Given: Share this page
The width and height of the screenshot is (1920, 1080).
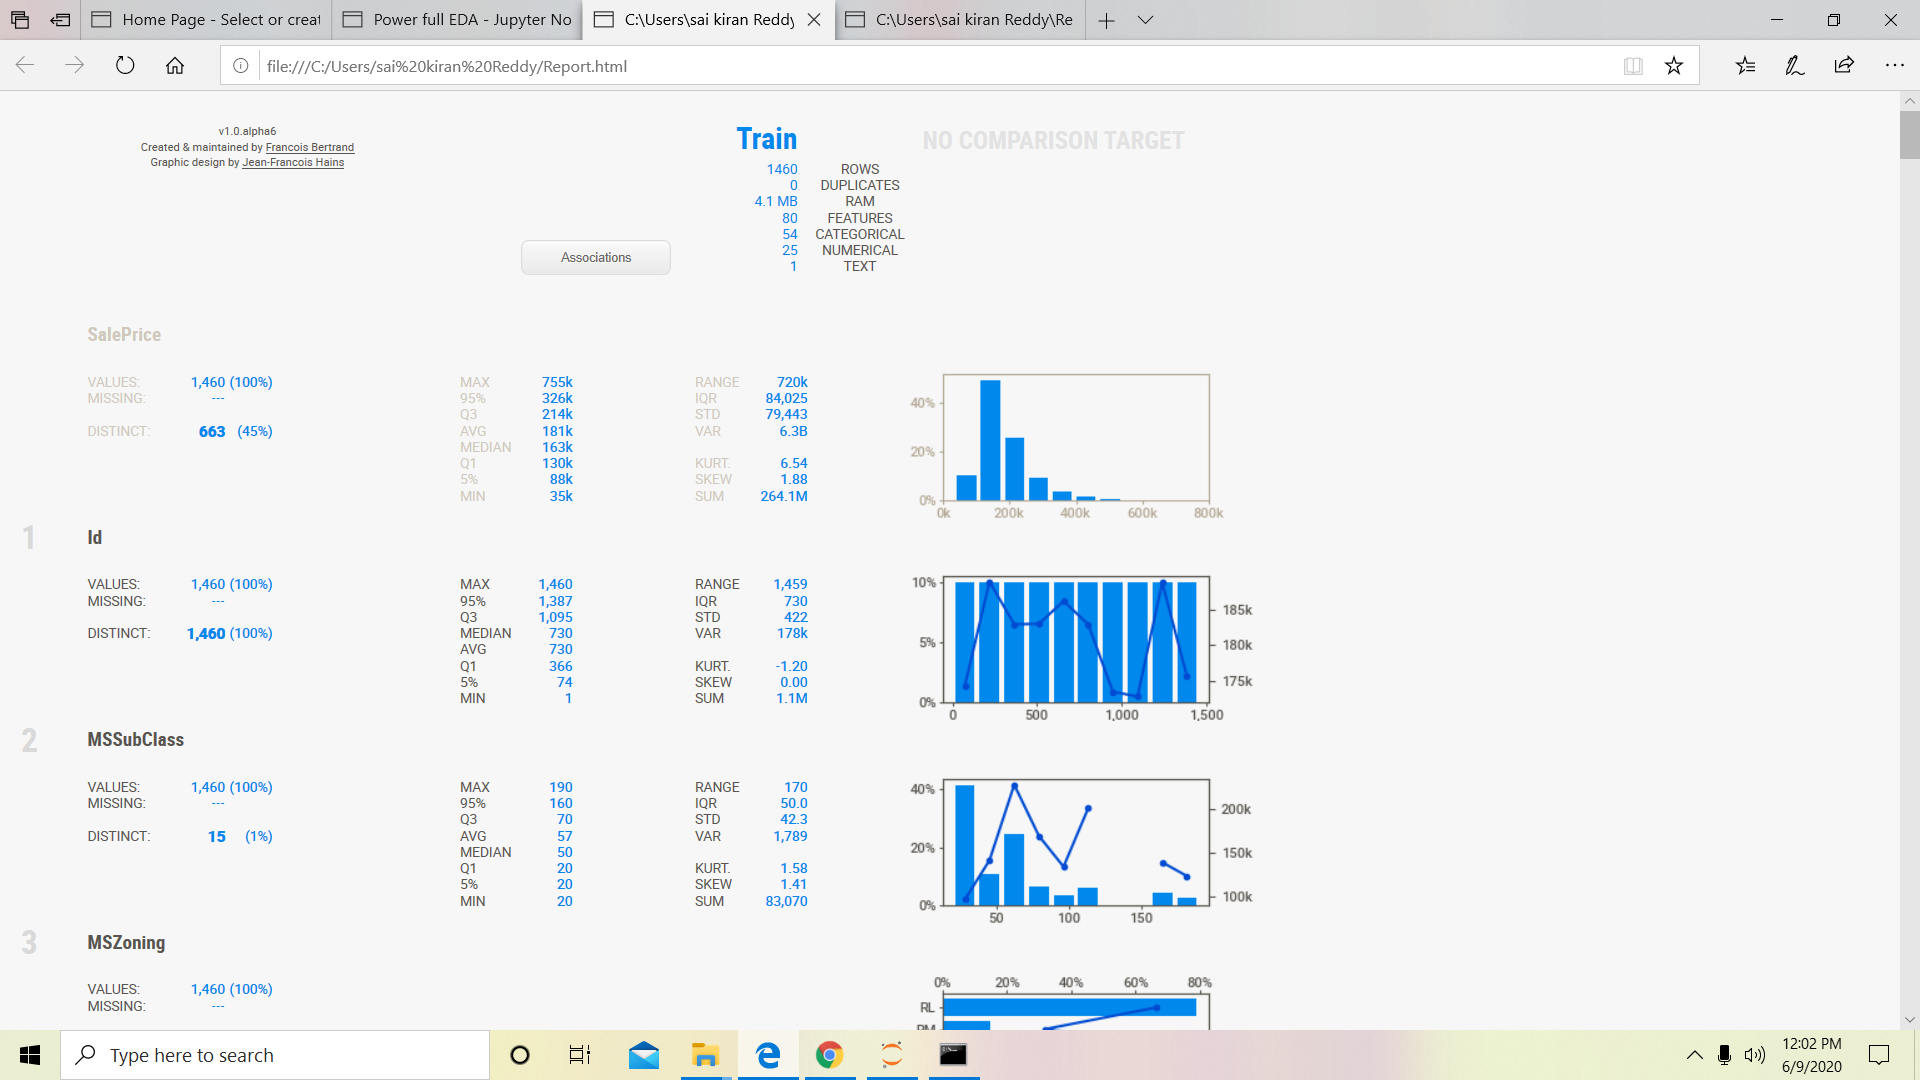Looking at the screenshot, I should (x=1844, y=65).
